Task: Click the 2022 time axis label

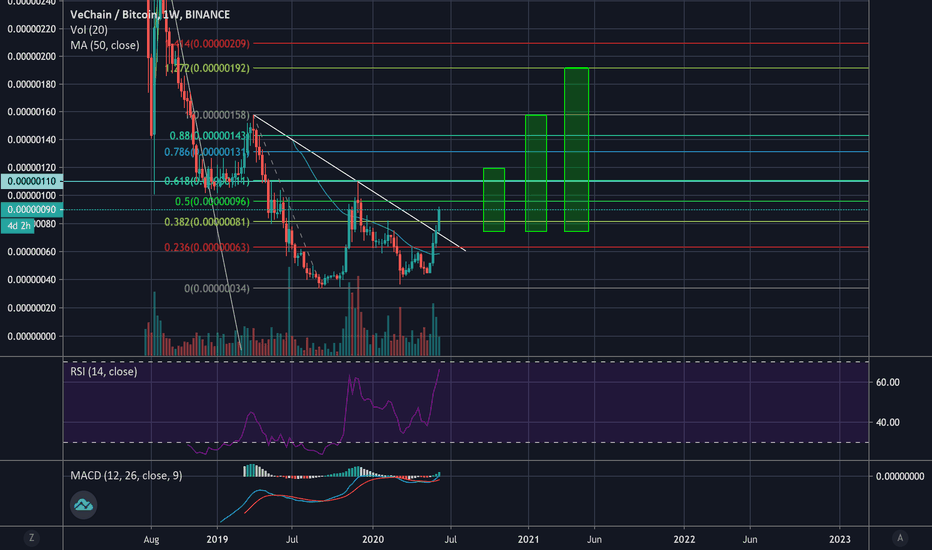Action: pos(684,539)
